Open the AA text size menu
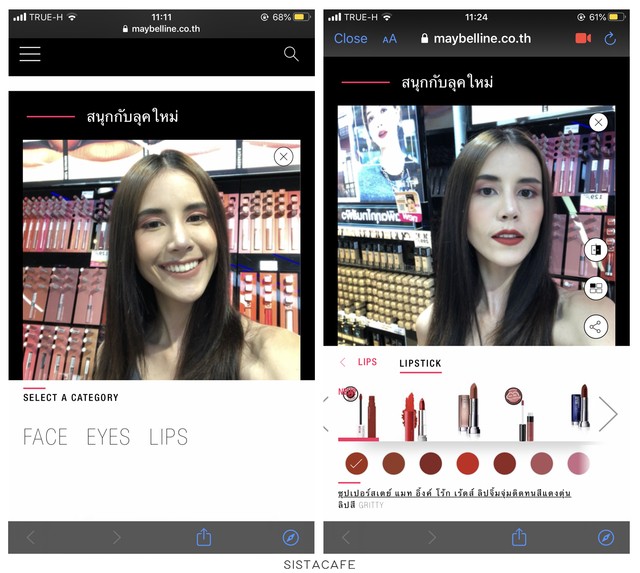This screenshot has height=573, width=640. [389, 39]
